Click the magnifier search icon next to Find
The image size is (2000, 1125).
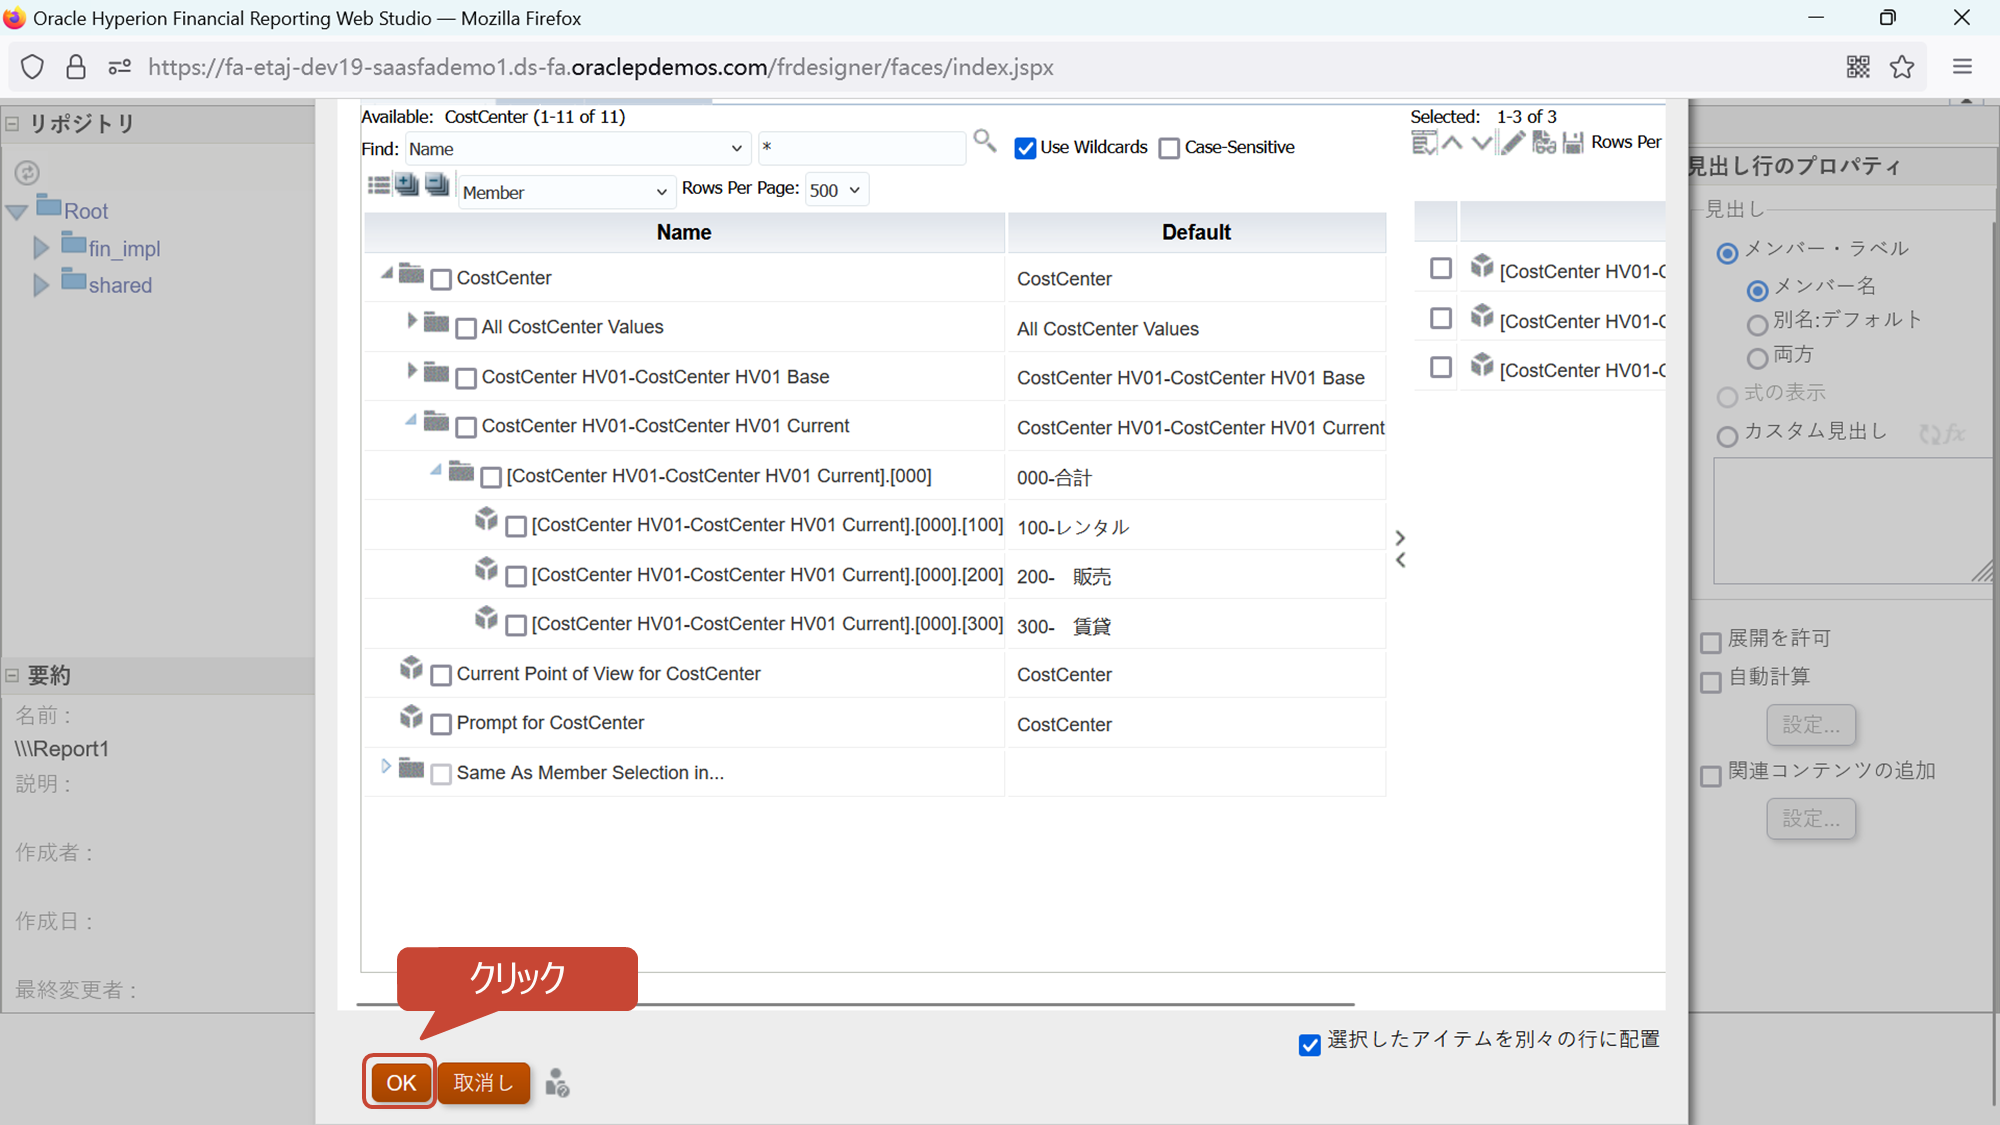tap(984, 141)
